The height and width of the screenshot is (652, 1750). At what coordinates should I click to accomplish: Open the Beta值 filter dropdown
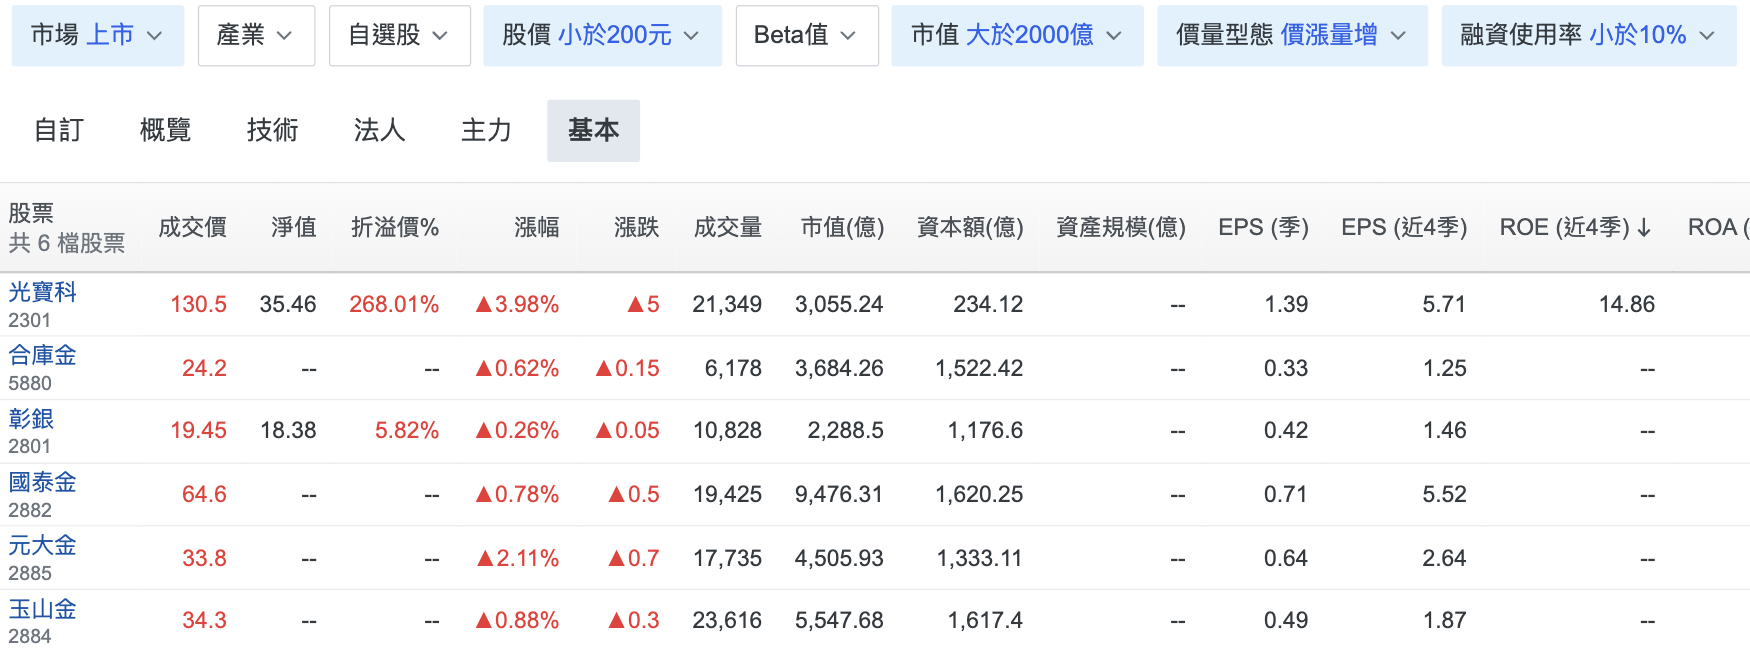[807, 35]
